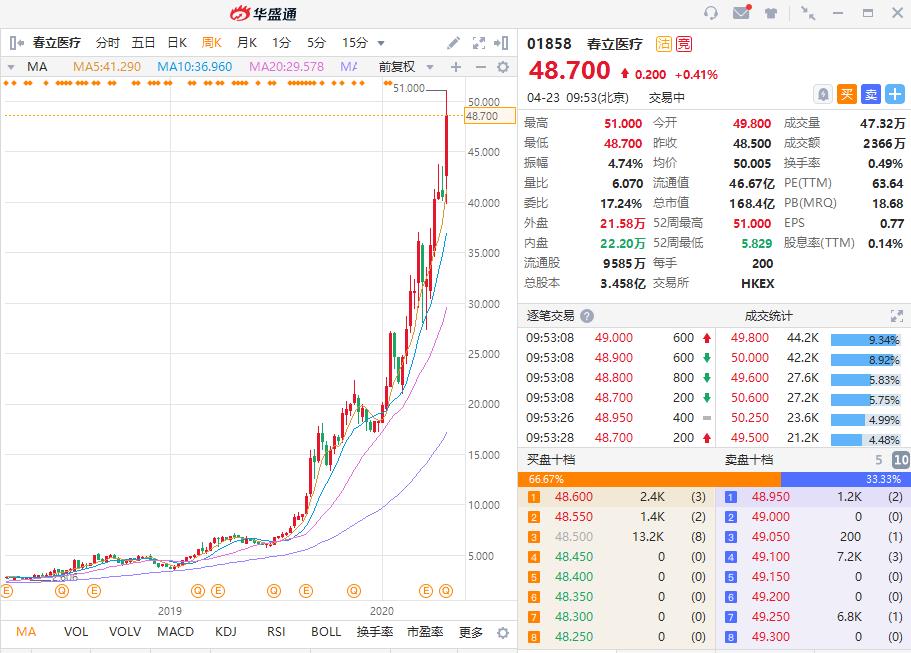Click ask level 4 price 49.100

click(x=770, y=557)
